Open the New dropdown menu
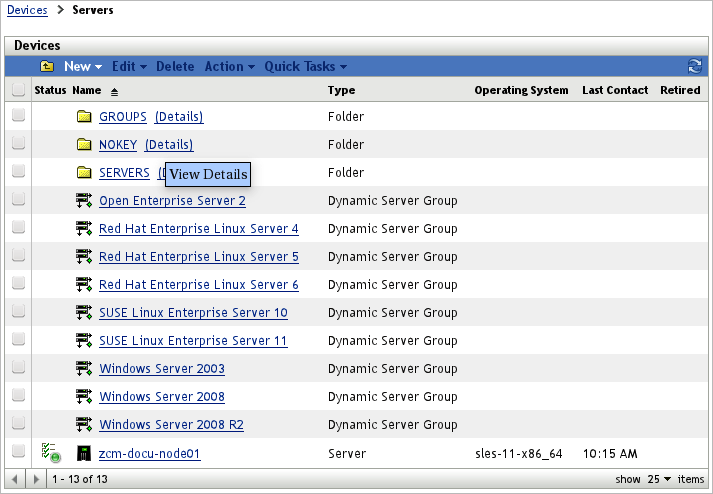This screenshot has width=713, height=494. (83, 67)
